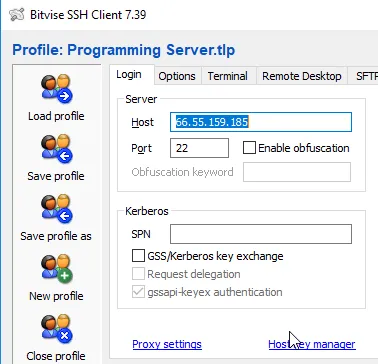The image size is (378, 364).
Task: Open the Proxy settings link
Action: tap(167, 344)
